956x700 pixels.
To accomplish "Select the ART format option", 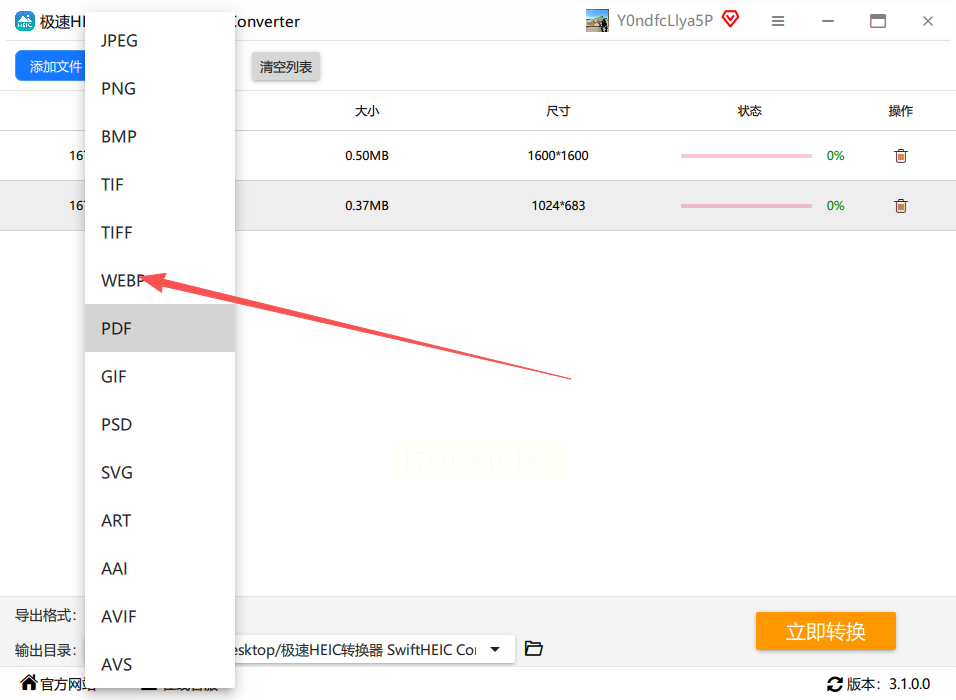I will click(160, 520).
